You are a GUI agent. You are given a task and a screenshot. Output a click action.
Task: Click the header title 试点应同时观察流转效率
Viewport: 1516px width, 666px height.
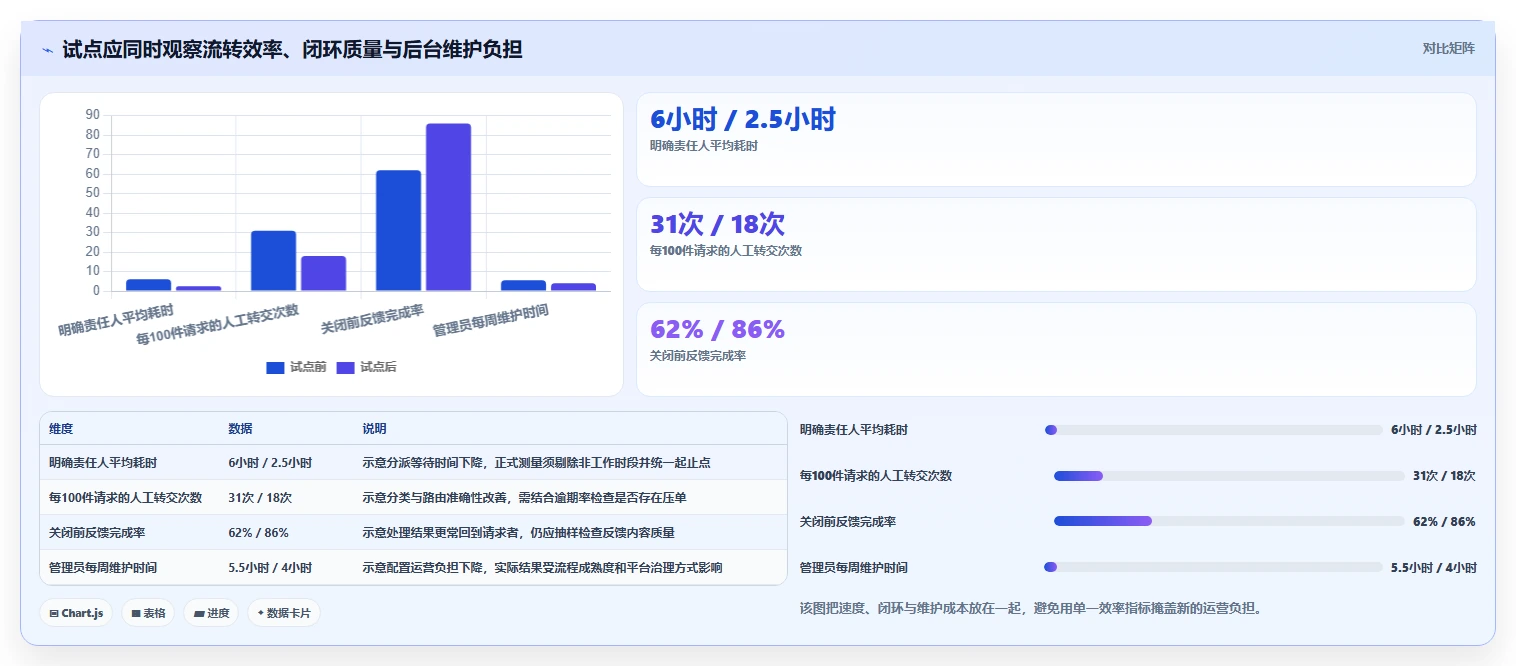coord(292,49)
